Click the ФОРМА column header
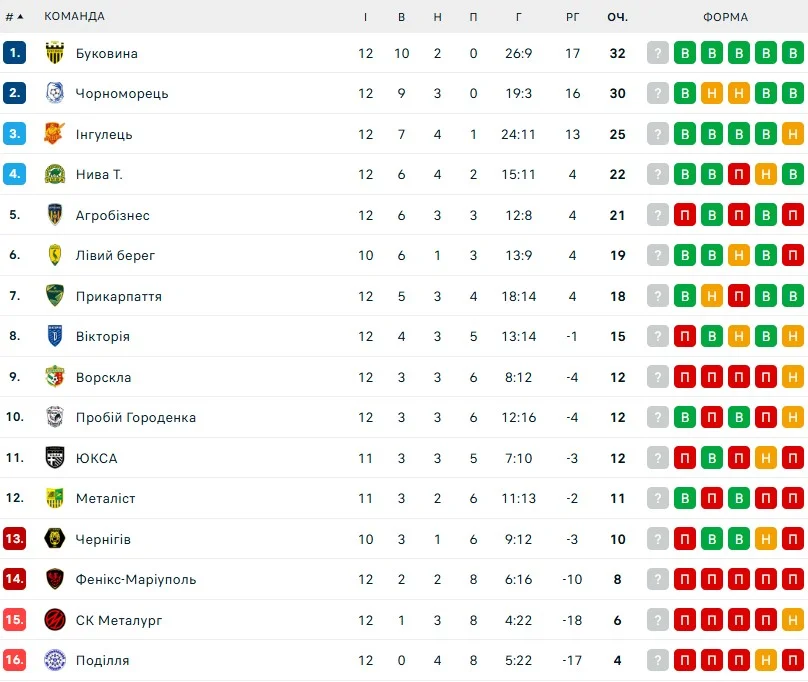Screen dimensions: 808x682 click(725, 16)
